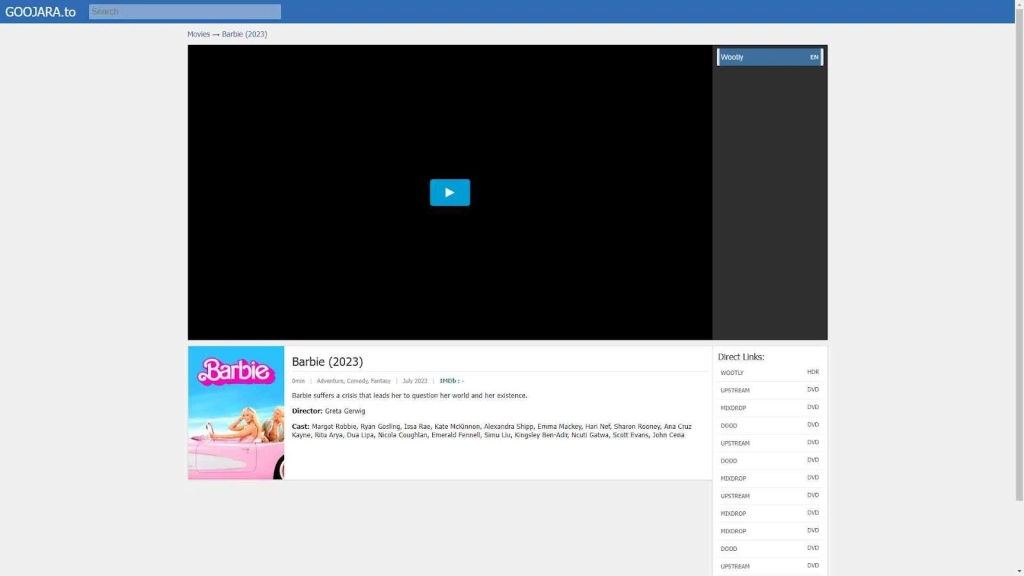Click cast member Margot Robbie

point(332,426)
